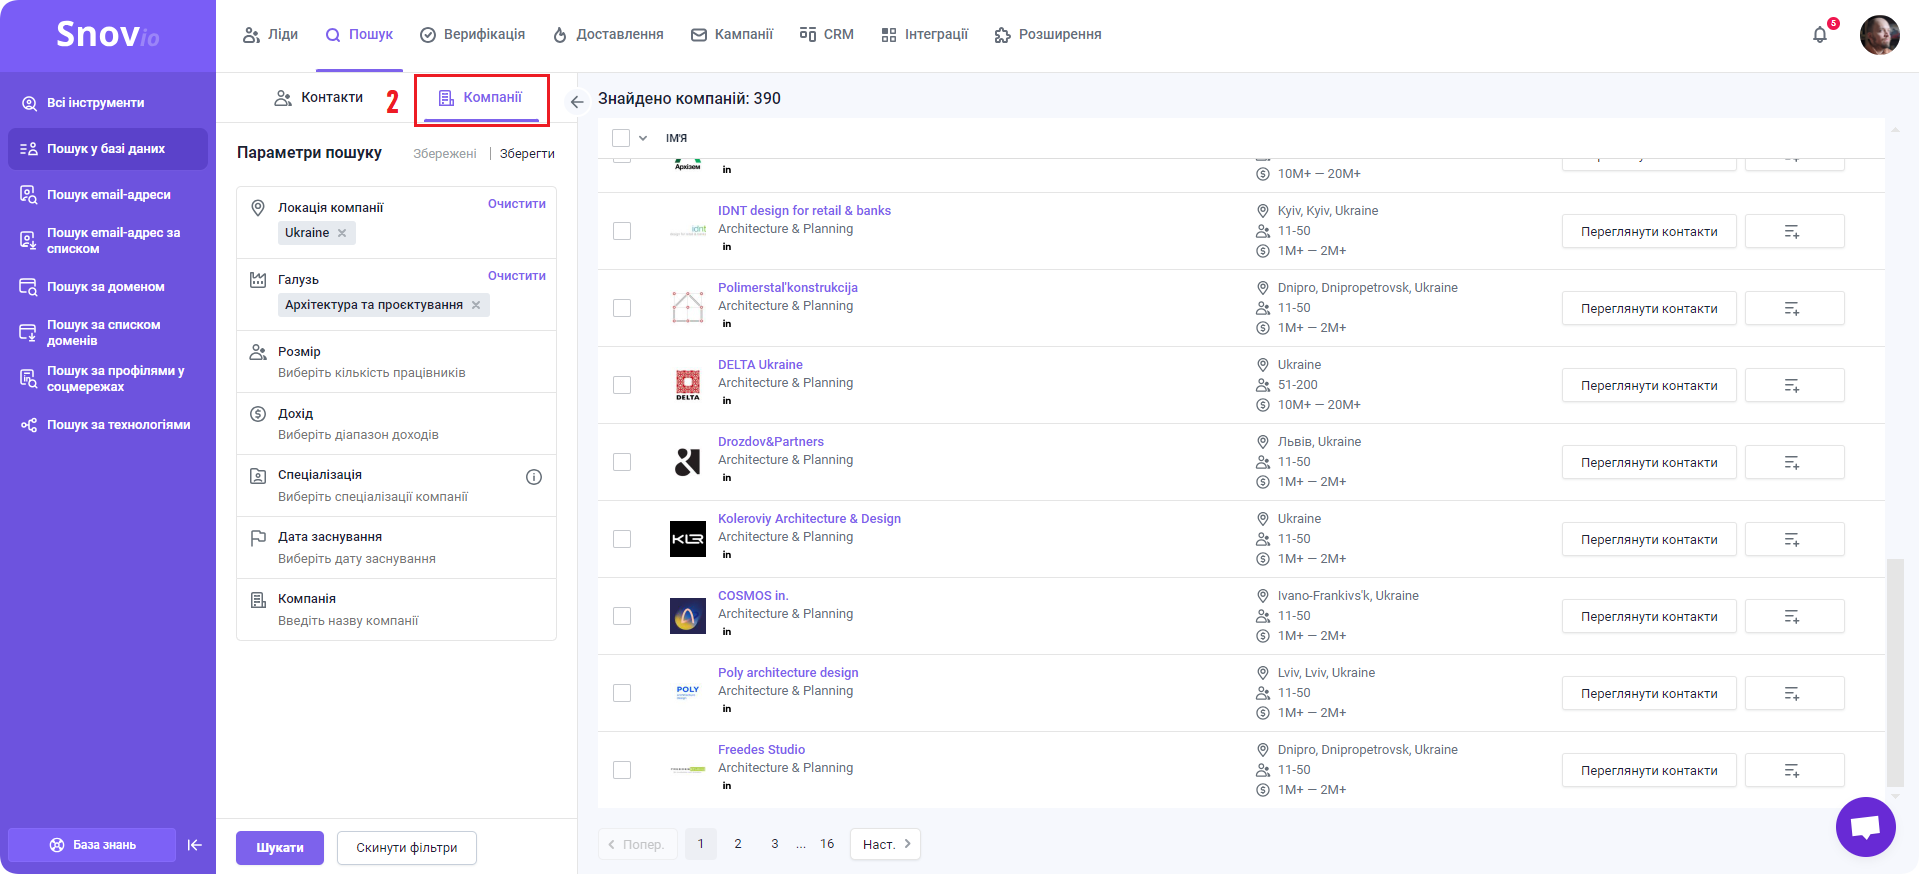Click Скинути фільтри button

pyautogui.click(x=407, y=848)
